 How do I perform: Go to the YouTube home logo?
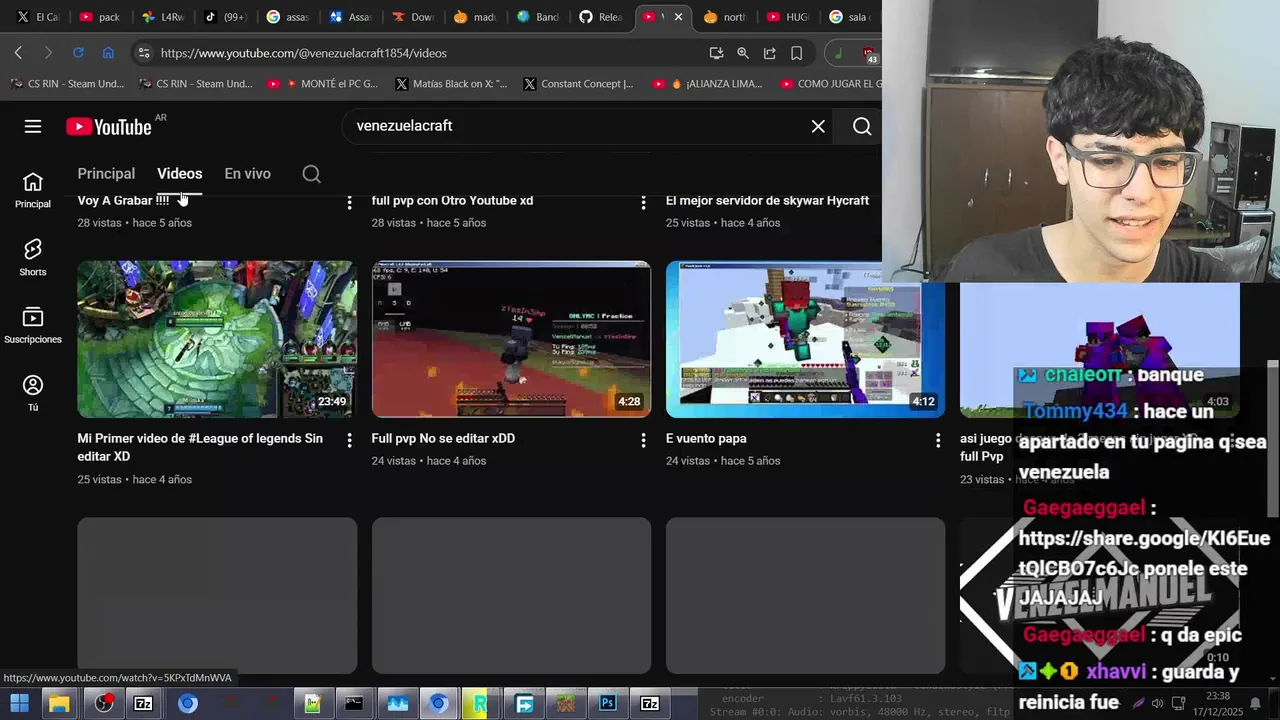click(109, 126)
